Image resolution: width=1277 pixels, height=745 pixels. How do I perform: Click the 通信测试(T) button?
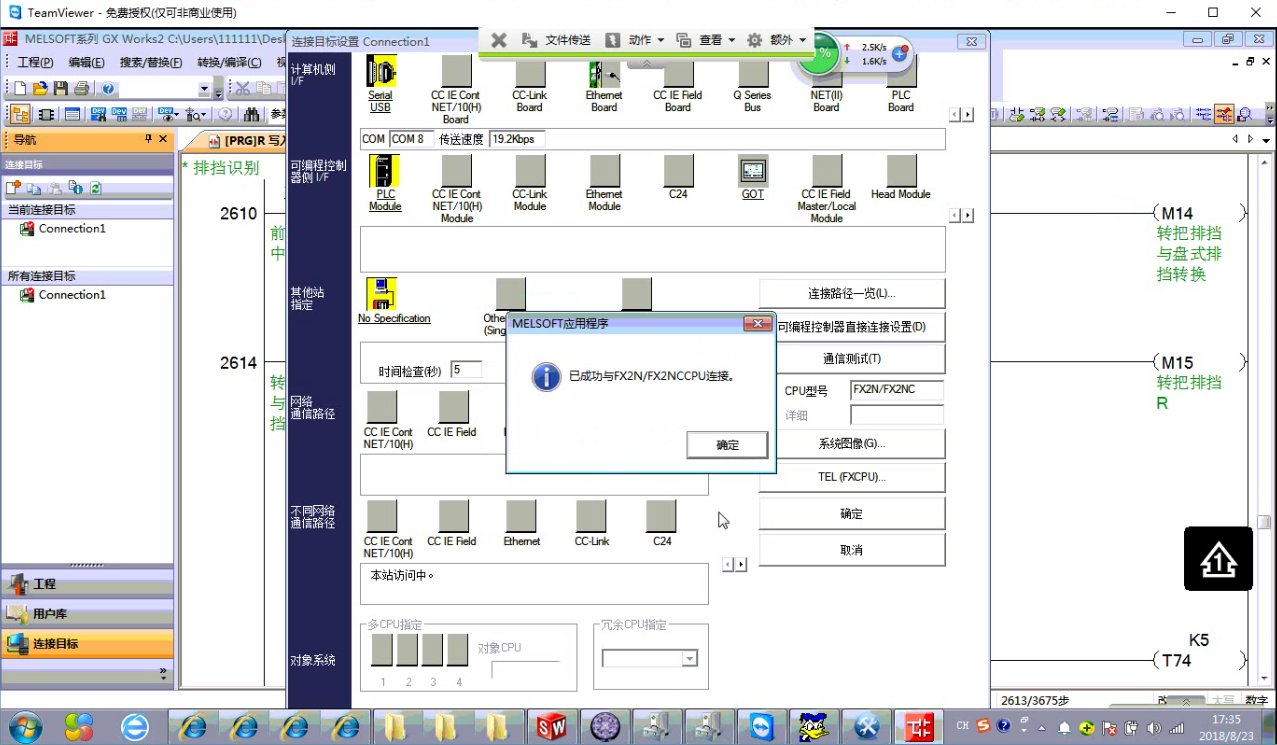pos(852,359)
